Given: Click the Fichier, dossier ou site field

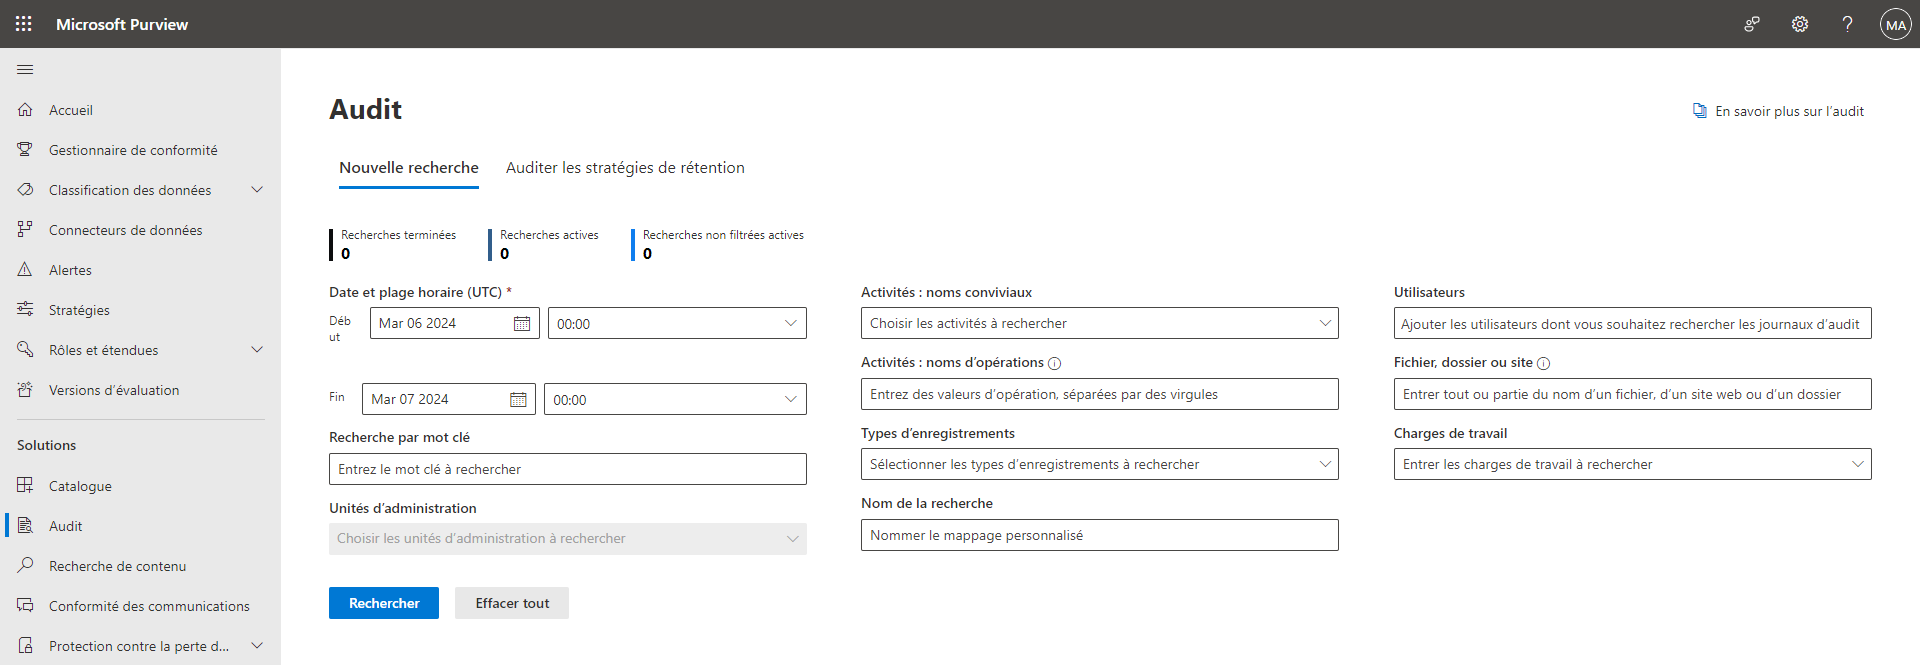Looking at the screenshot, I should pyautogui.click(x=1632, y=394).
